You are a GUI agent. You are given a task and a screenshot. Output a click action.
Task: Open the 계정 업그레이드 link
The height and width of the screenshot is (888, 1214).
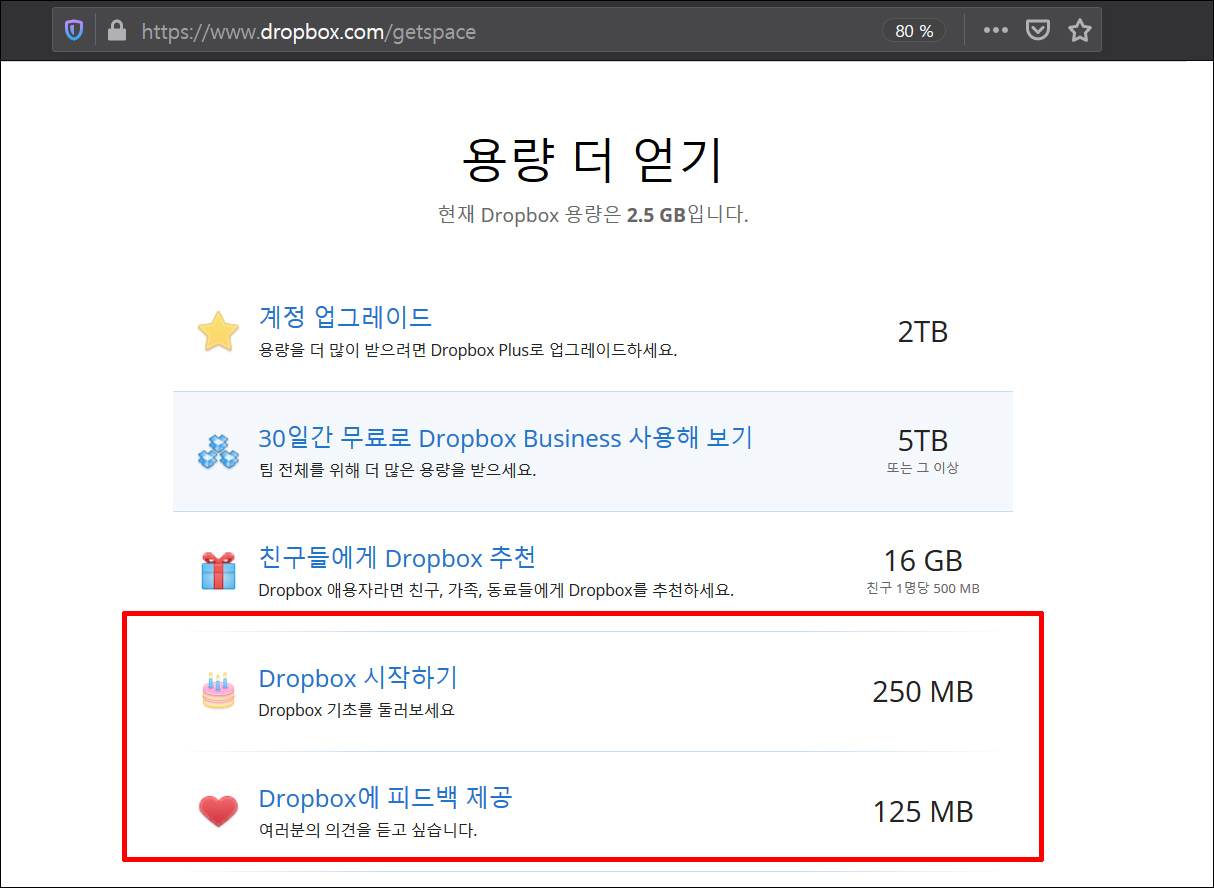pyautogui.click(x=345, y=317)
